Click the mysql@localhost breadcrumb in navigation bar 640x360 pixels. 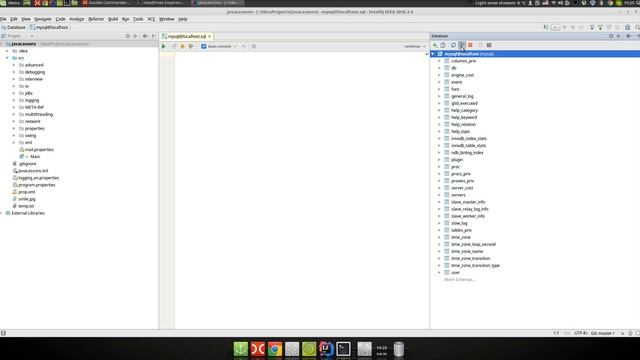49,27
